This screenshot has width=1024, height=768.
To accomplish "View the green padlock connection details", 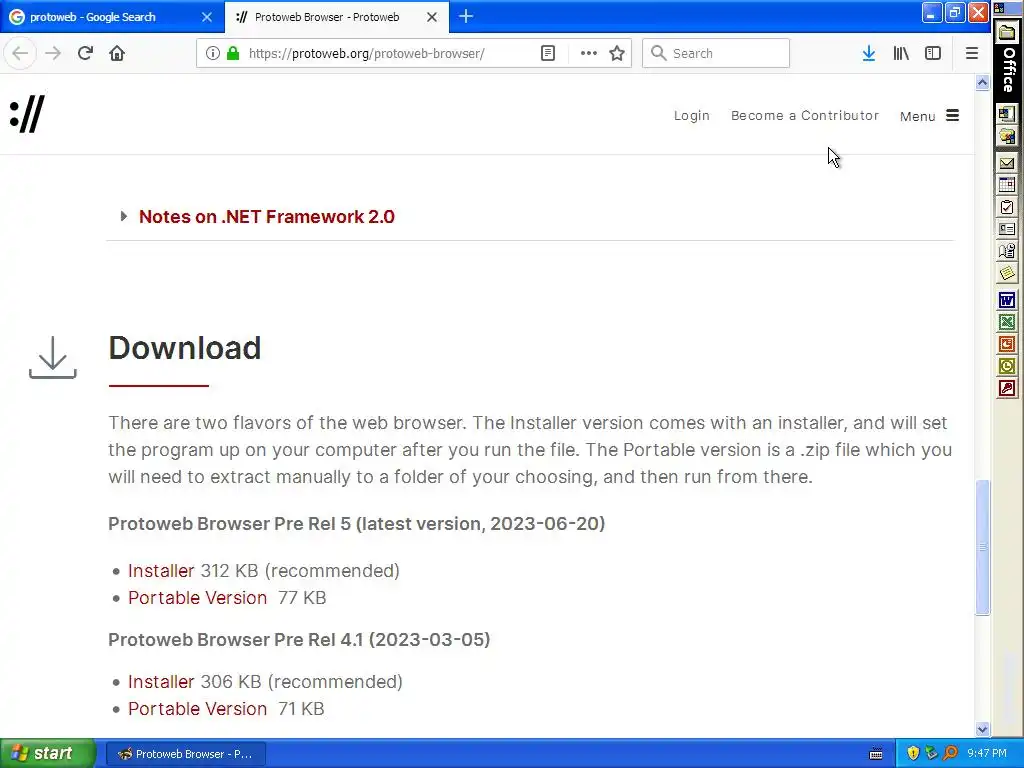I will click(232, 53).
